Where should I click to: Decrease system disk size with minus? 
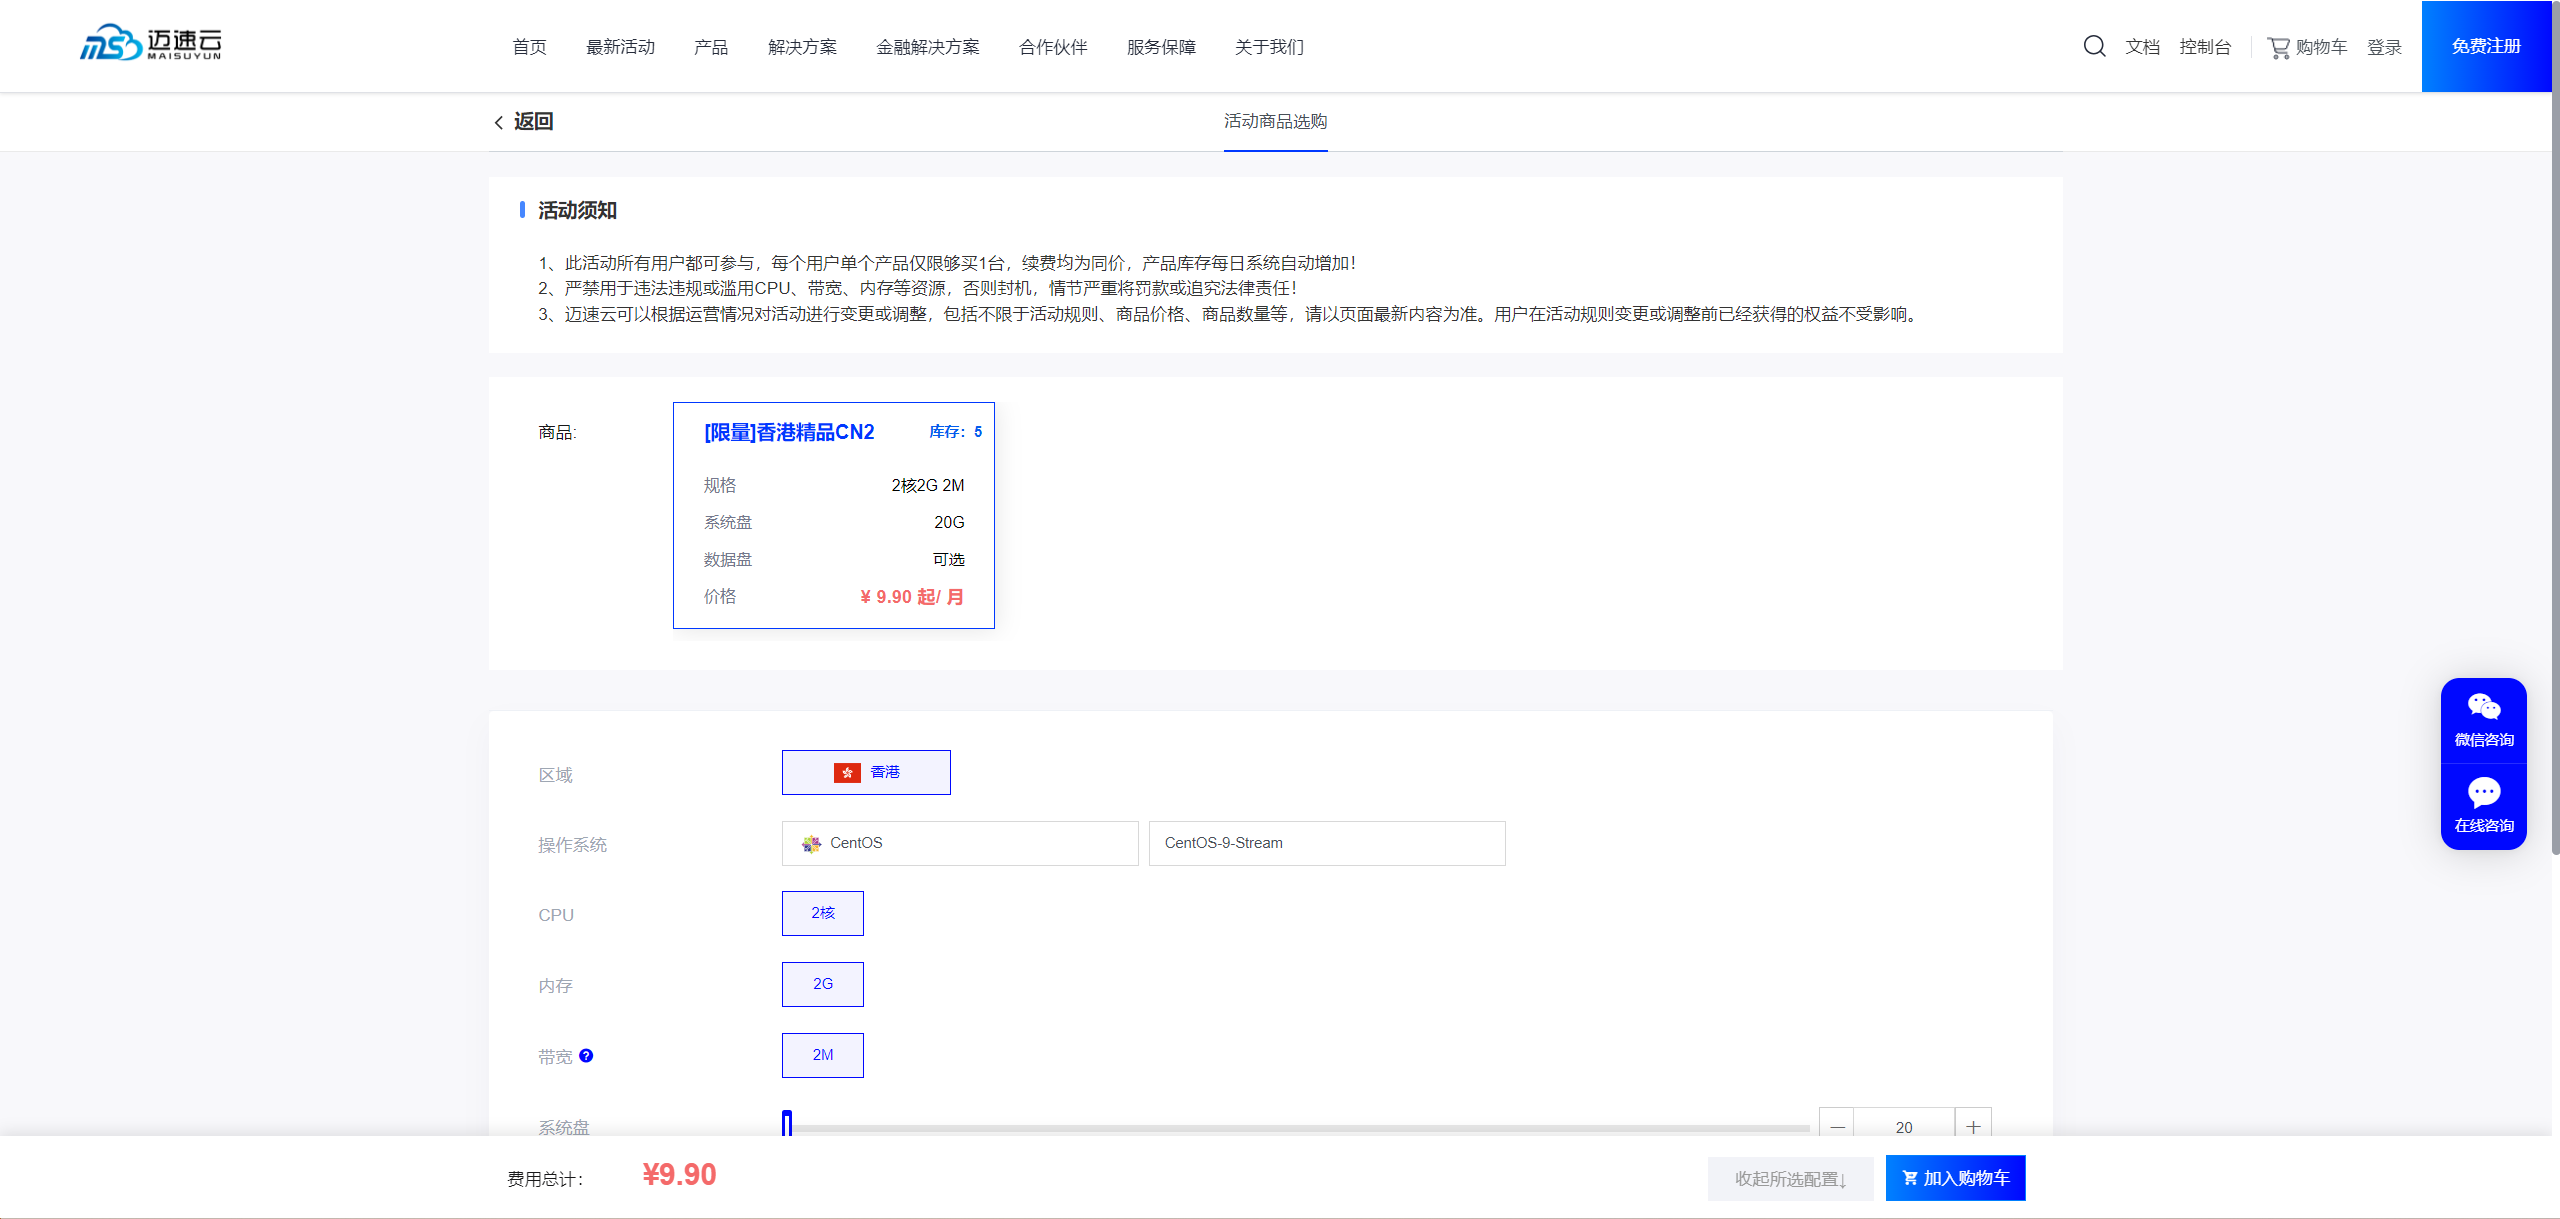pos(1837,1127)
